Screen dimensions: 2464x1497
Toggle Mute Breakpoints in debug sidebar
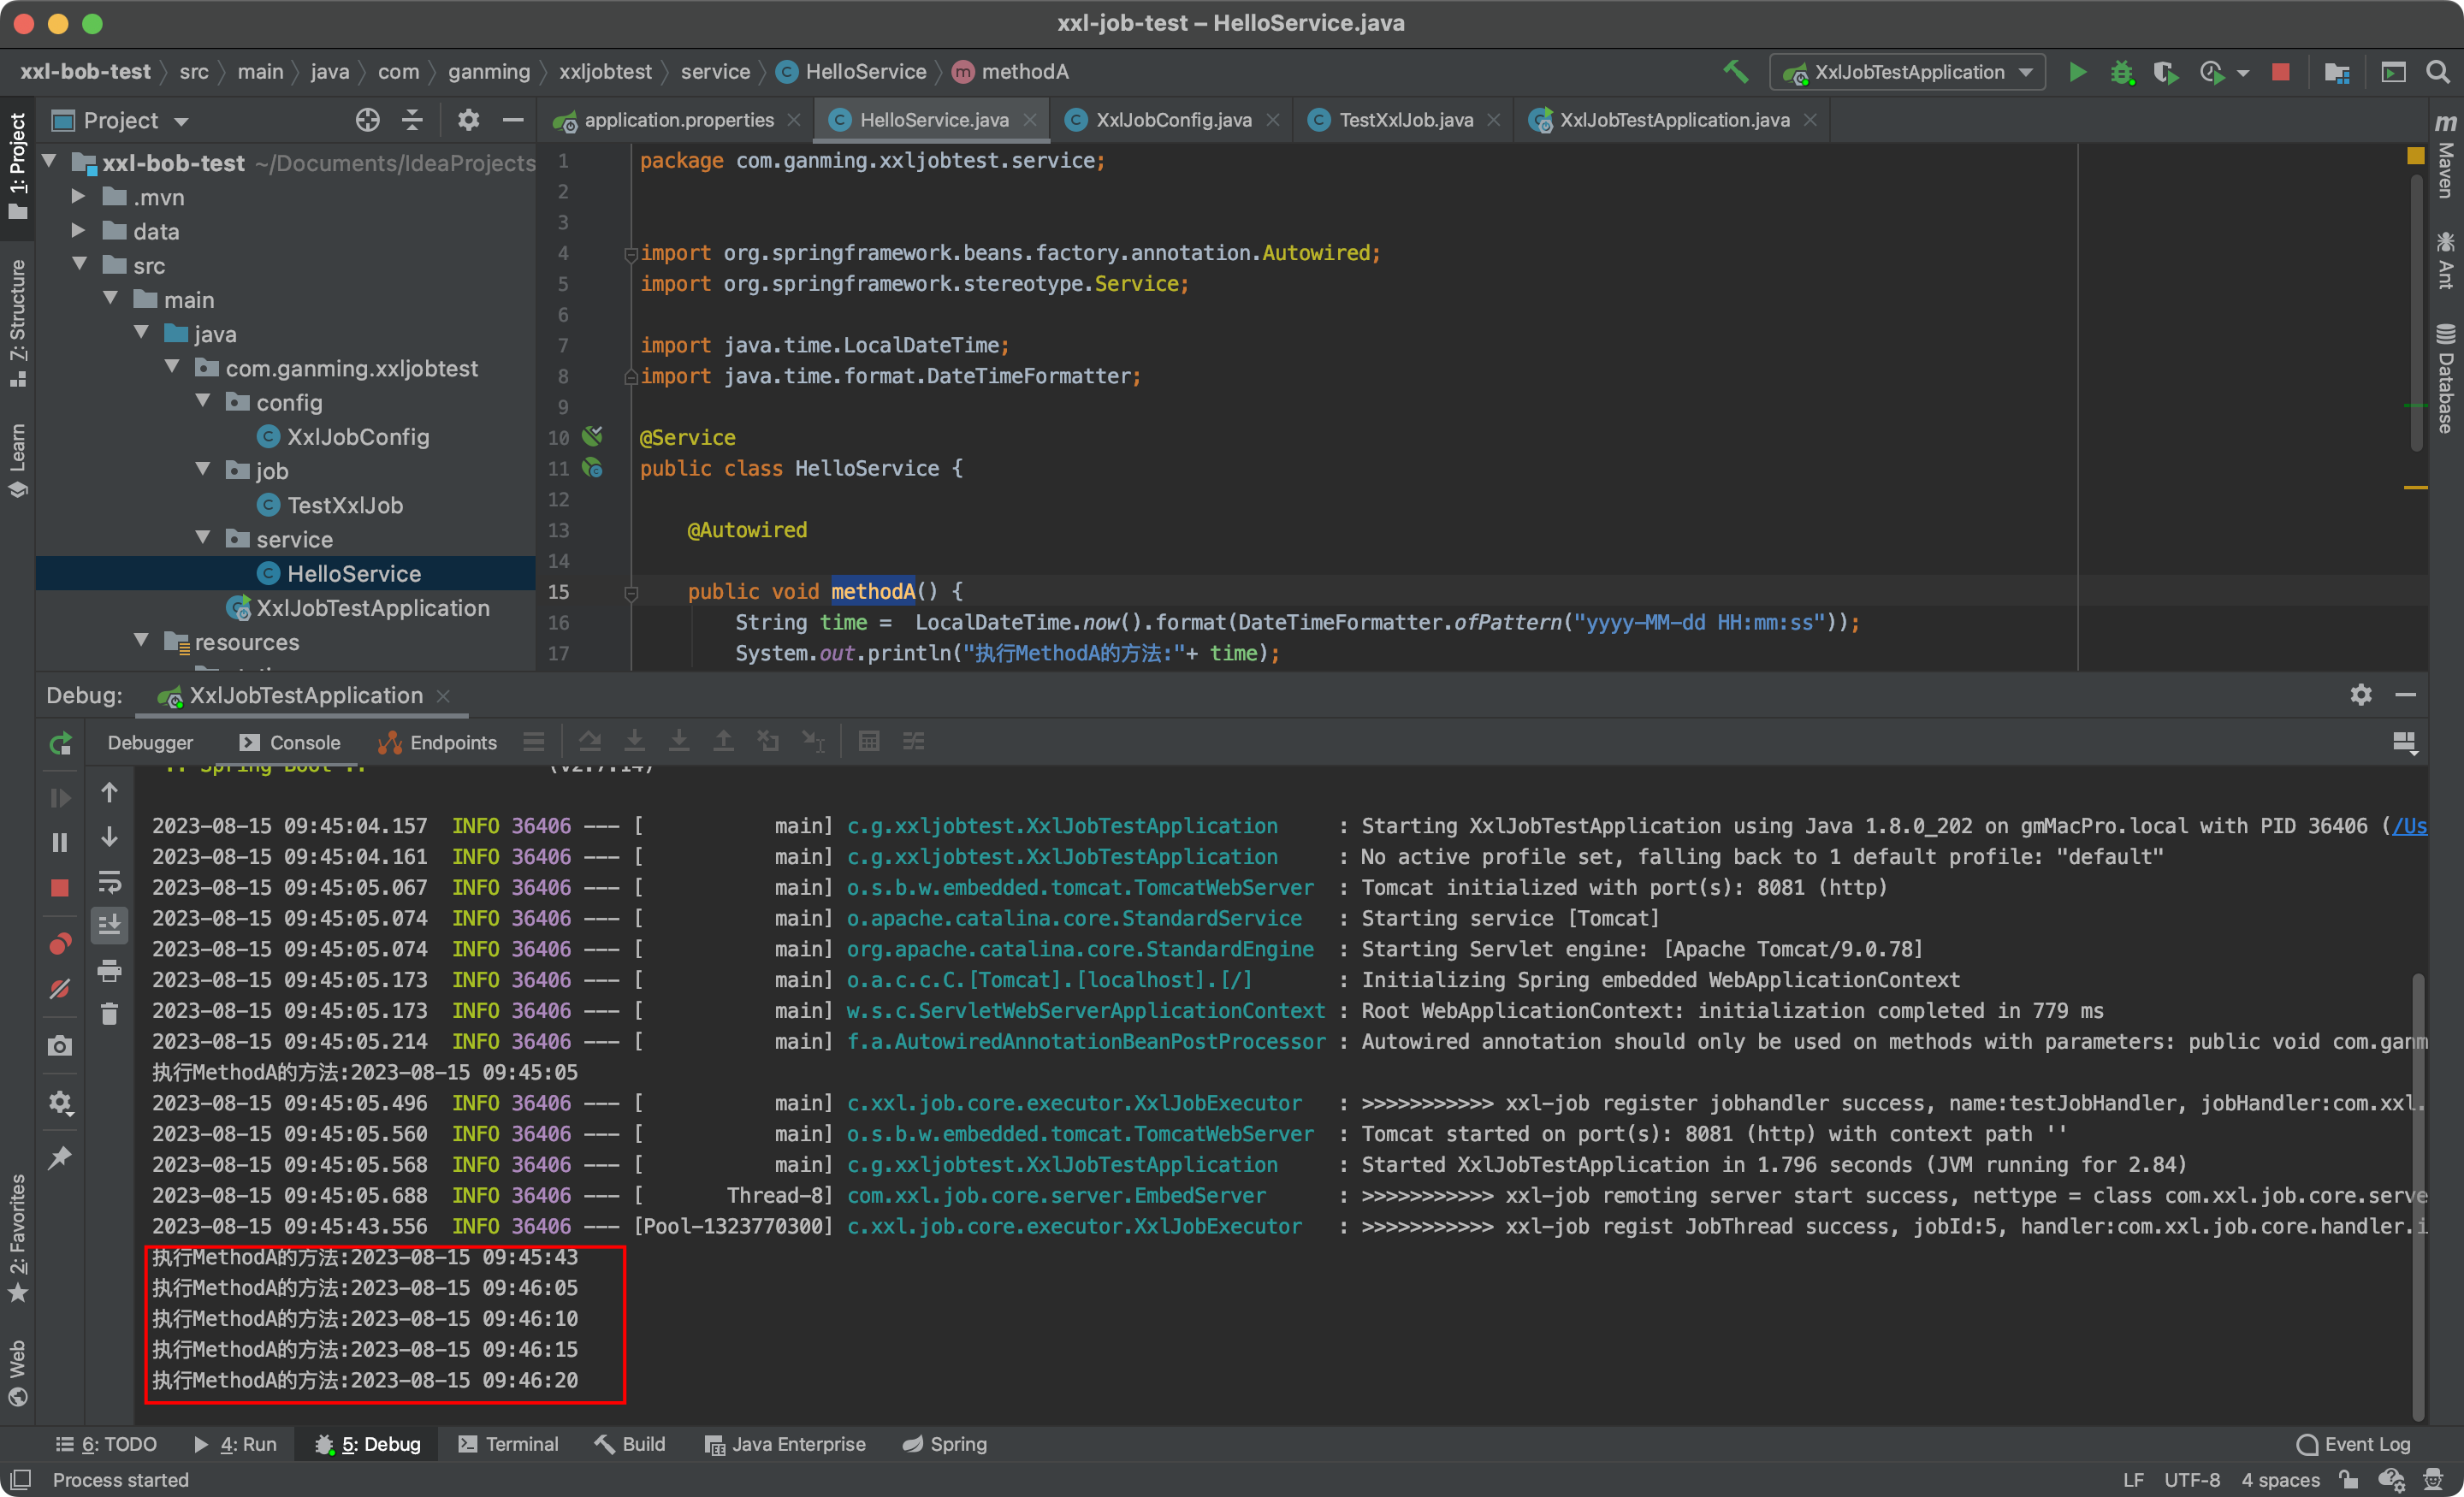click(x=60, y=989)
